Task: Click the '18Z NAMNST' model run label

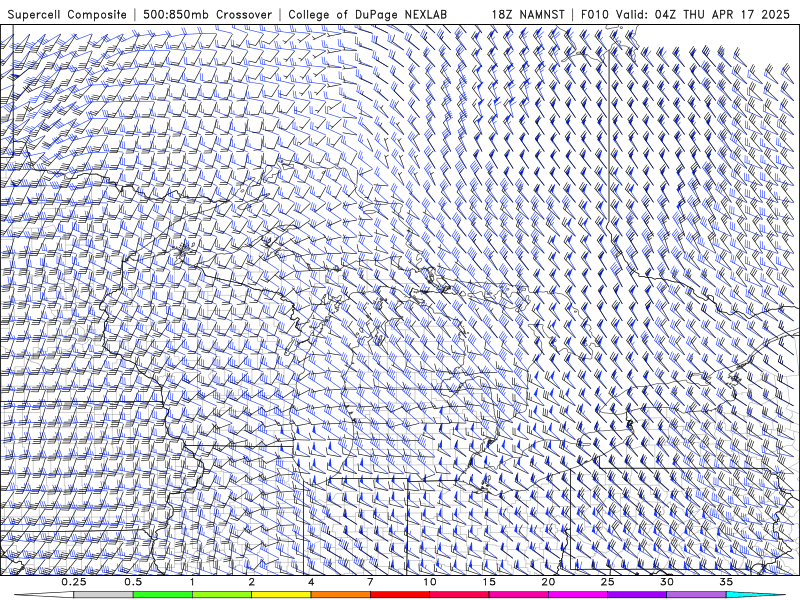Action: click(x=528, y=14)
